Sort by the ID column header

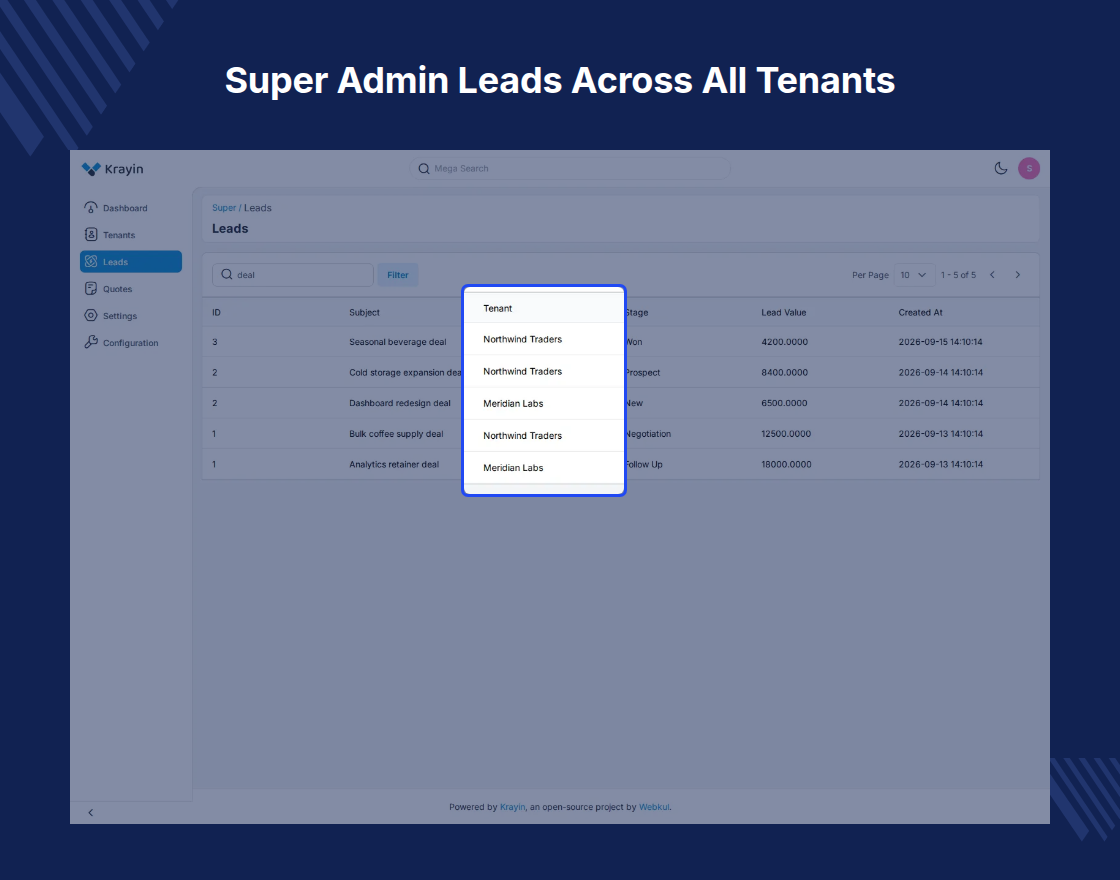pyautogui.click(x=216, y=312)
